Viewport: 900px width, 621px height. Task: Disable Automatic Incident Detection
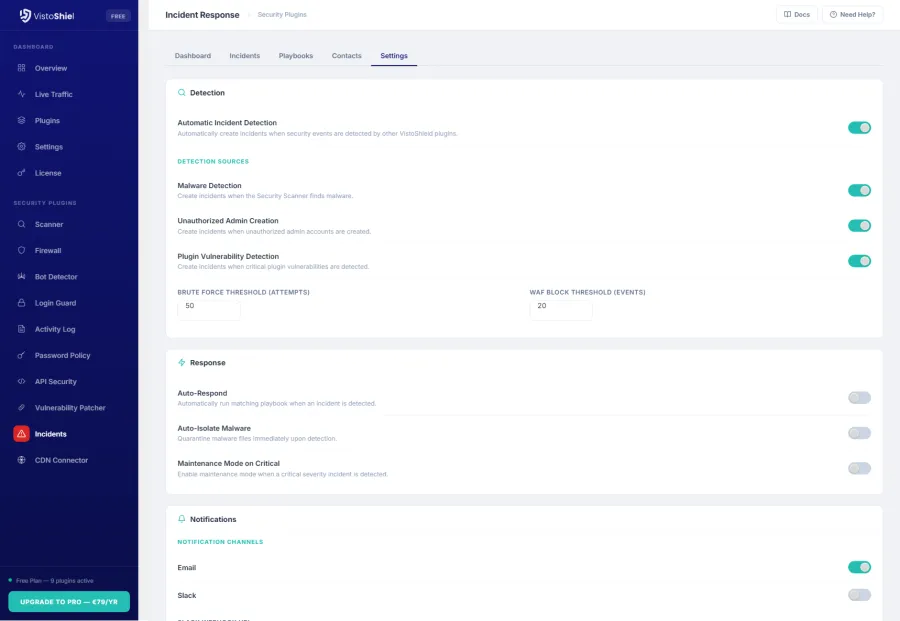click(859, 128)
